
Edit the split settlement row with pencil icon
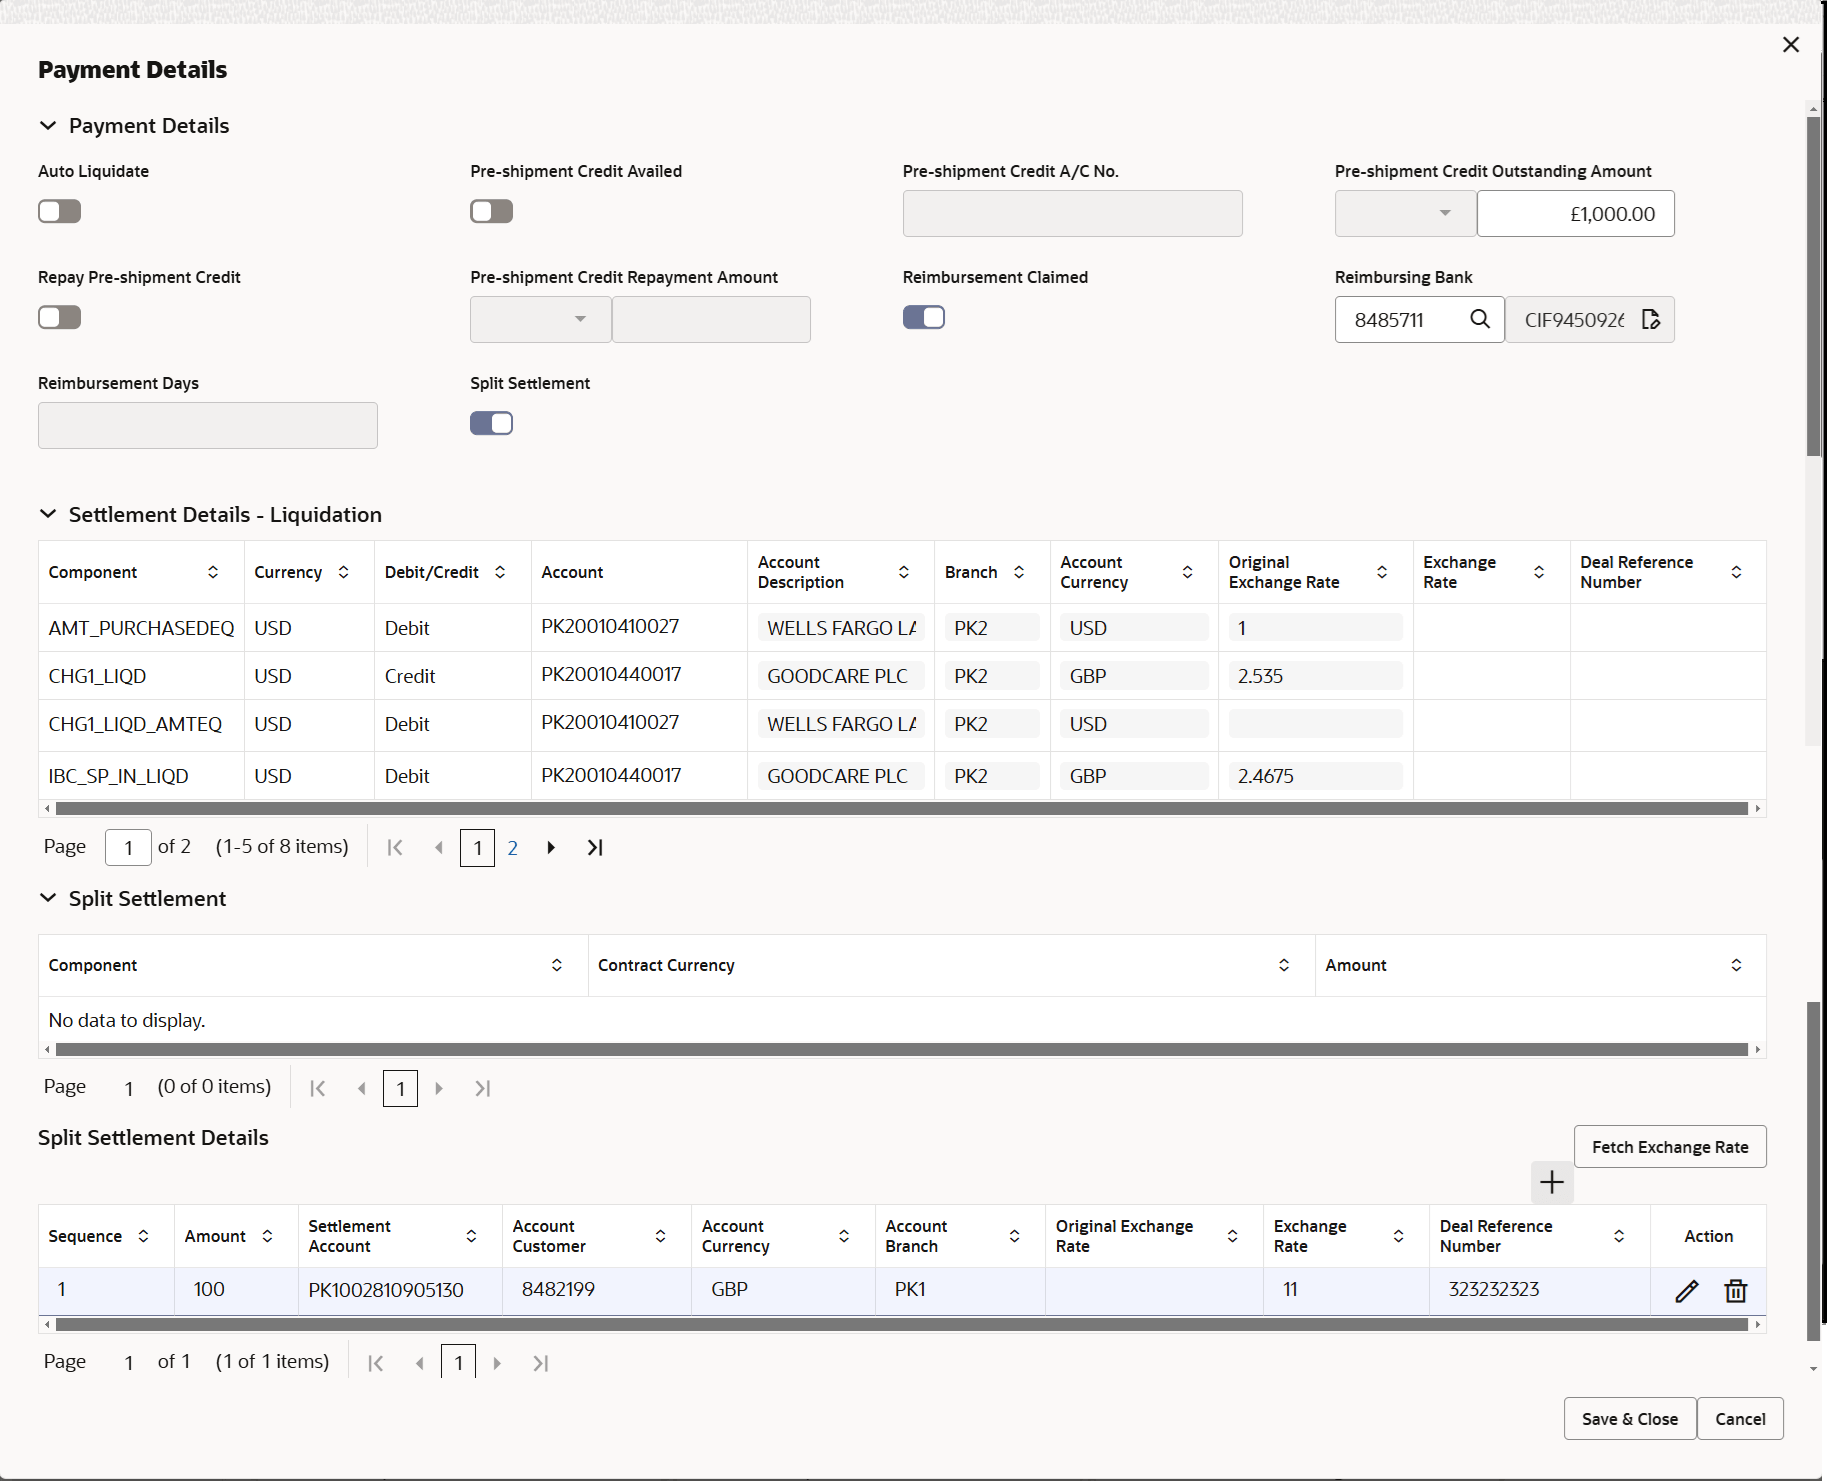tap(1687, 1290)
